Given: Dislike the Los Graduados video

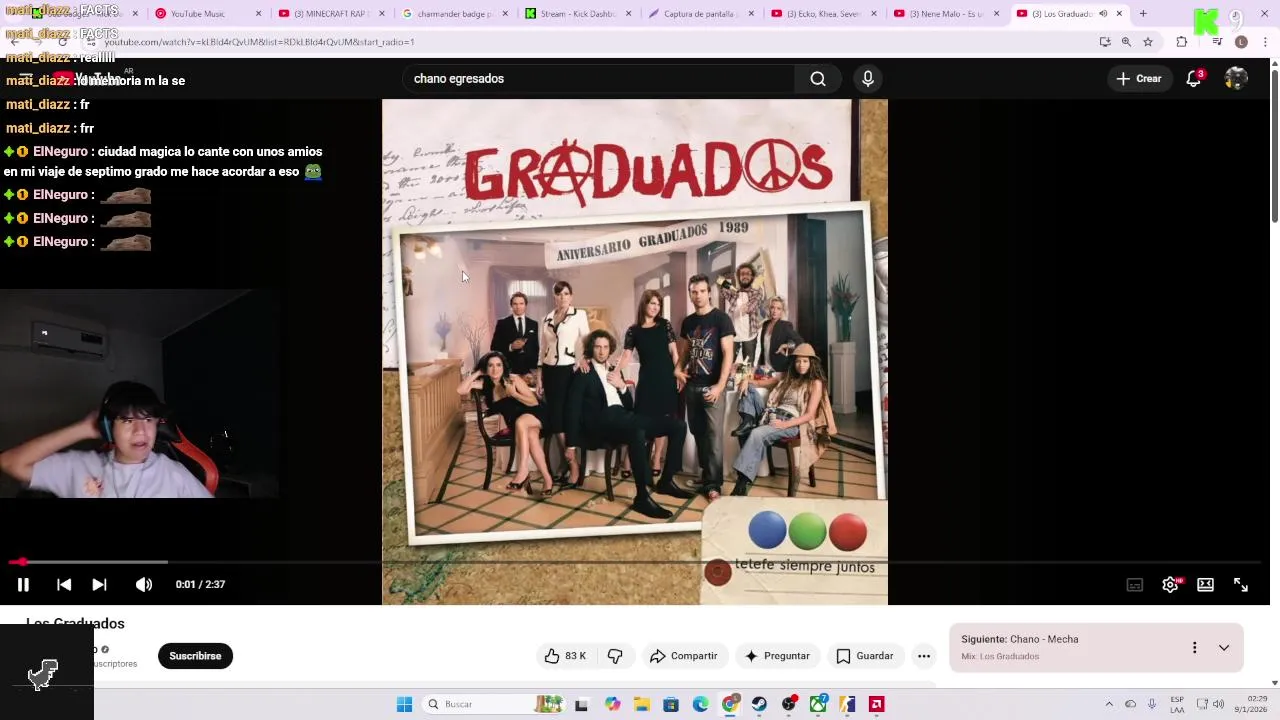Looking at the screenshot, I should tap(615, 656).
